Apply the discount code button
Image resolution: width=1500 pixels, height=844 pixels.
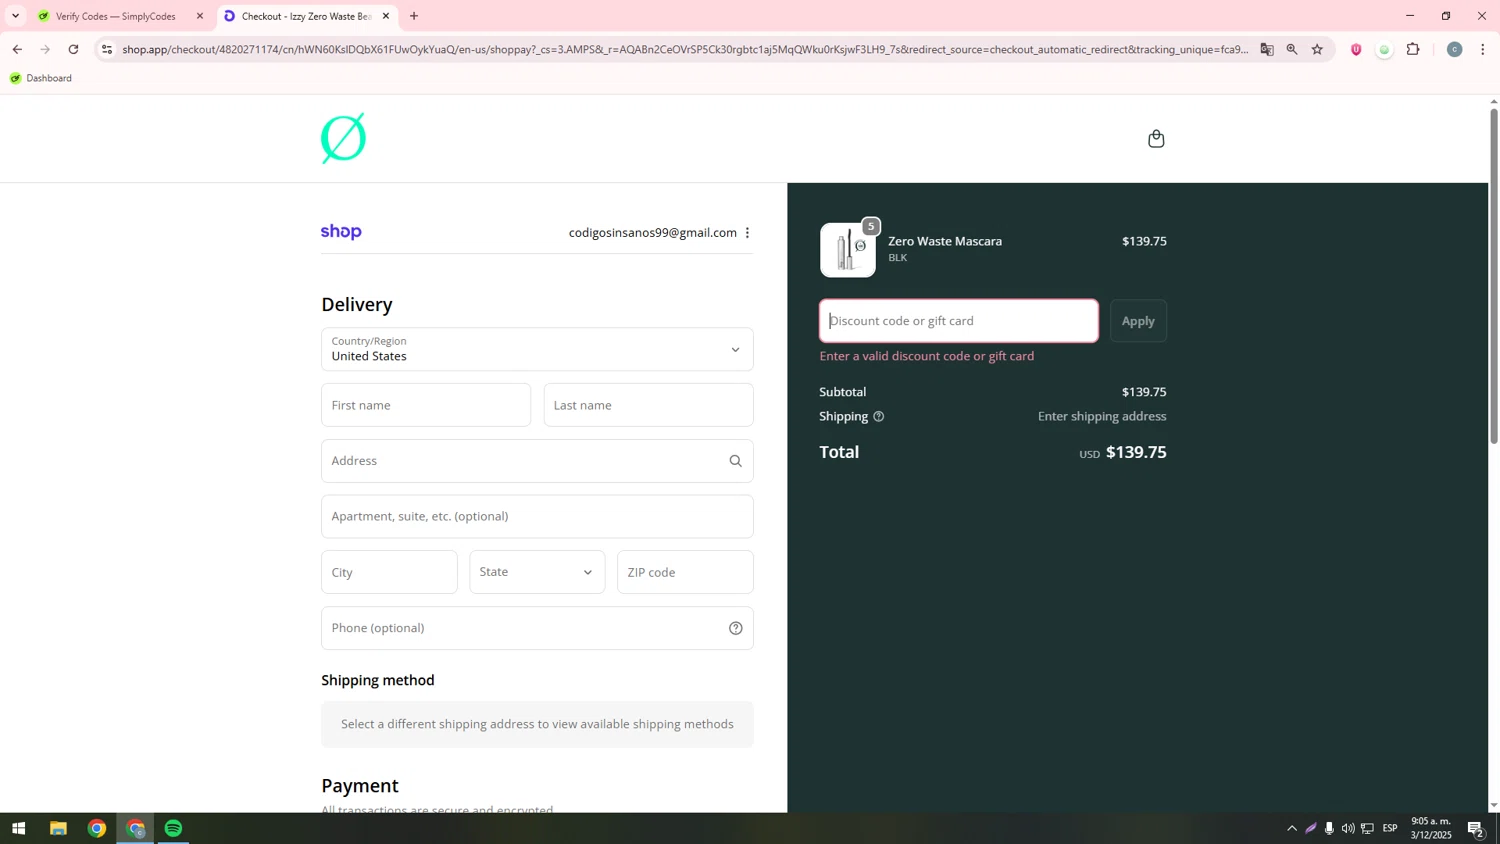(x=1138, y=321)
